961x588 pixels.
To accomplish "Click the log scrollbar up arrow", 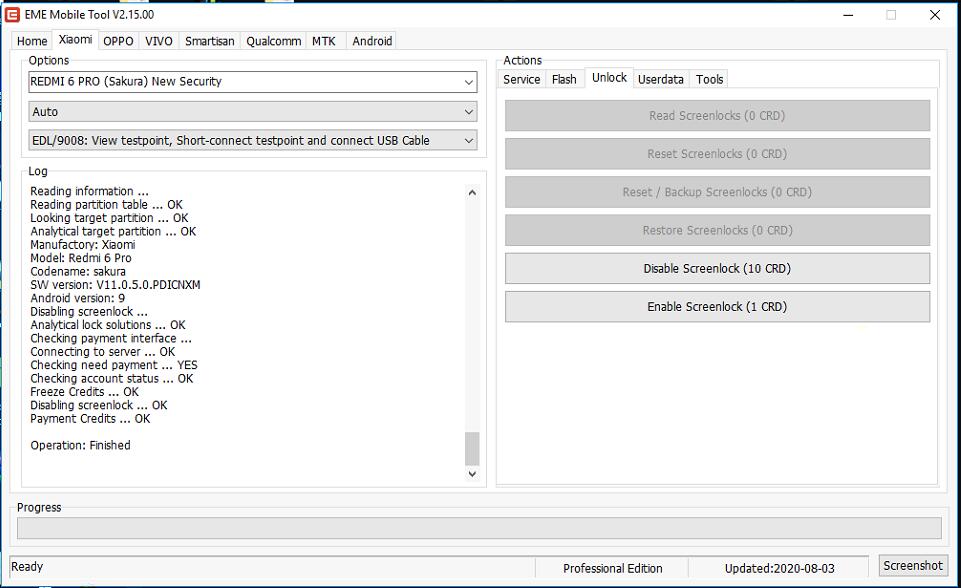I will 472,193.
